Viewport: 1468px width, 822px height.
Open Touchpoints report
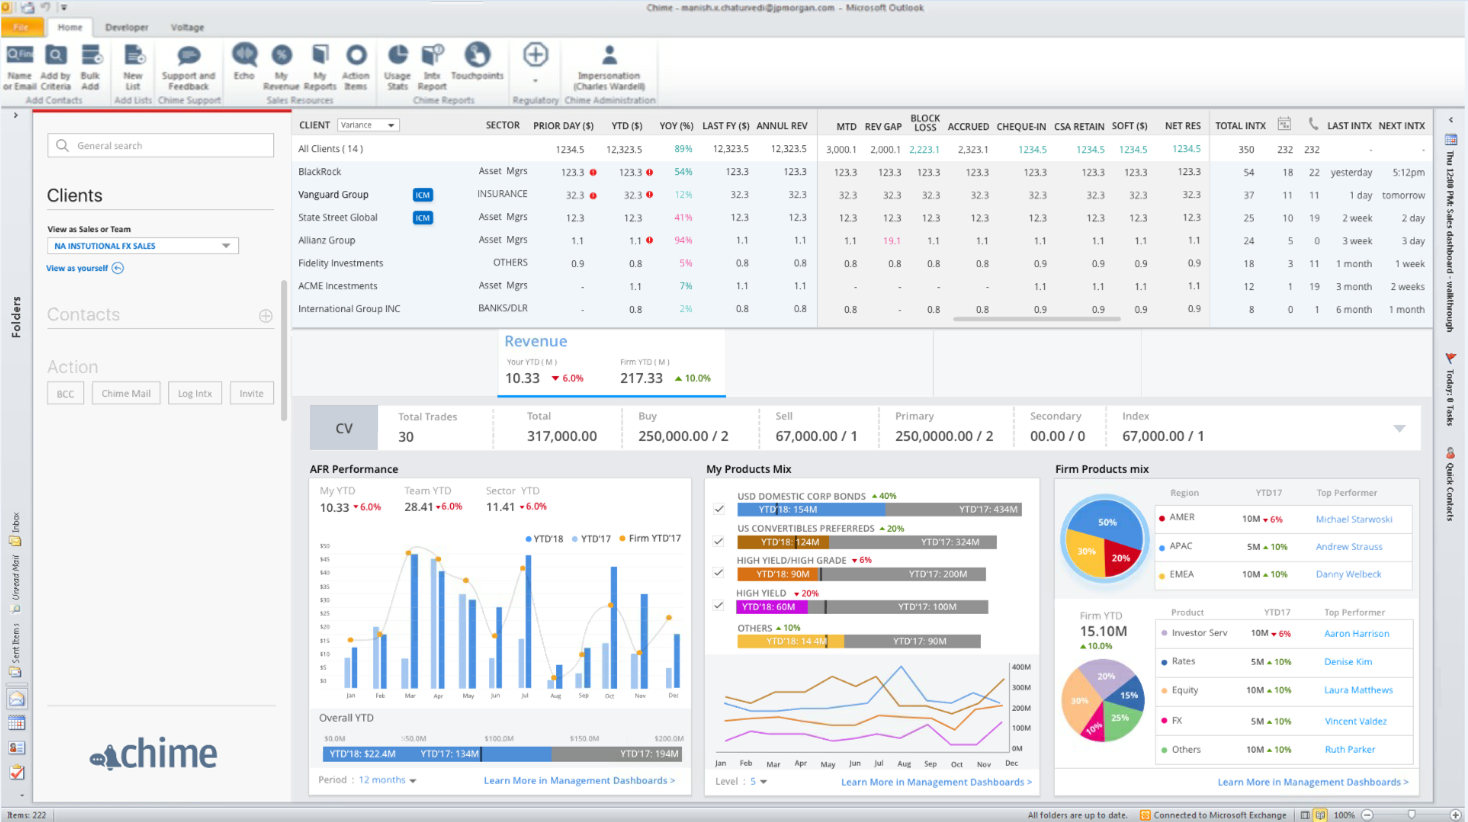tap(477, 62)
